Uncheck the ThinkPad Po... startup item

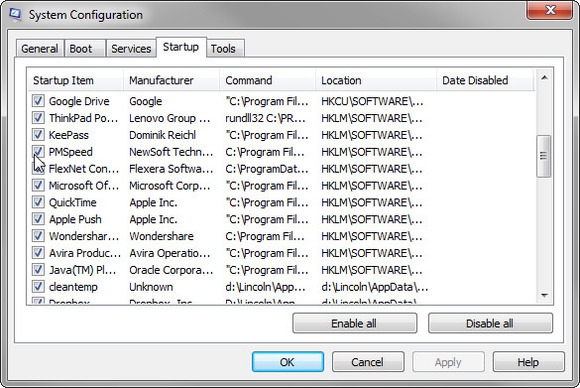pyautogui.click(x=38, y=118)
